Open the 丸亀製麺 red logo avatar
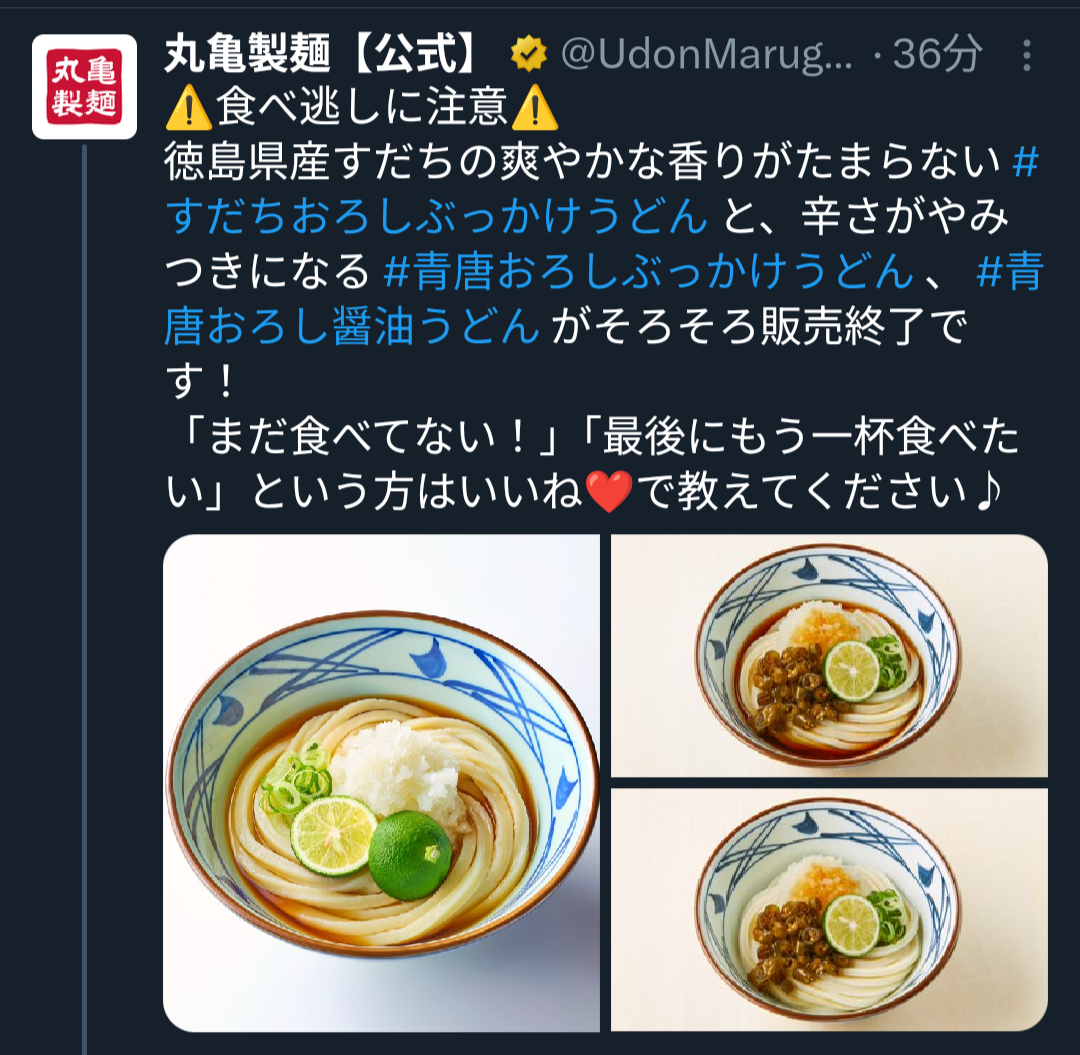This screenshot has width=1080, height=1055. 84,87
